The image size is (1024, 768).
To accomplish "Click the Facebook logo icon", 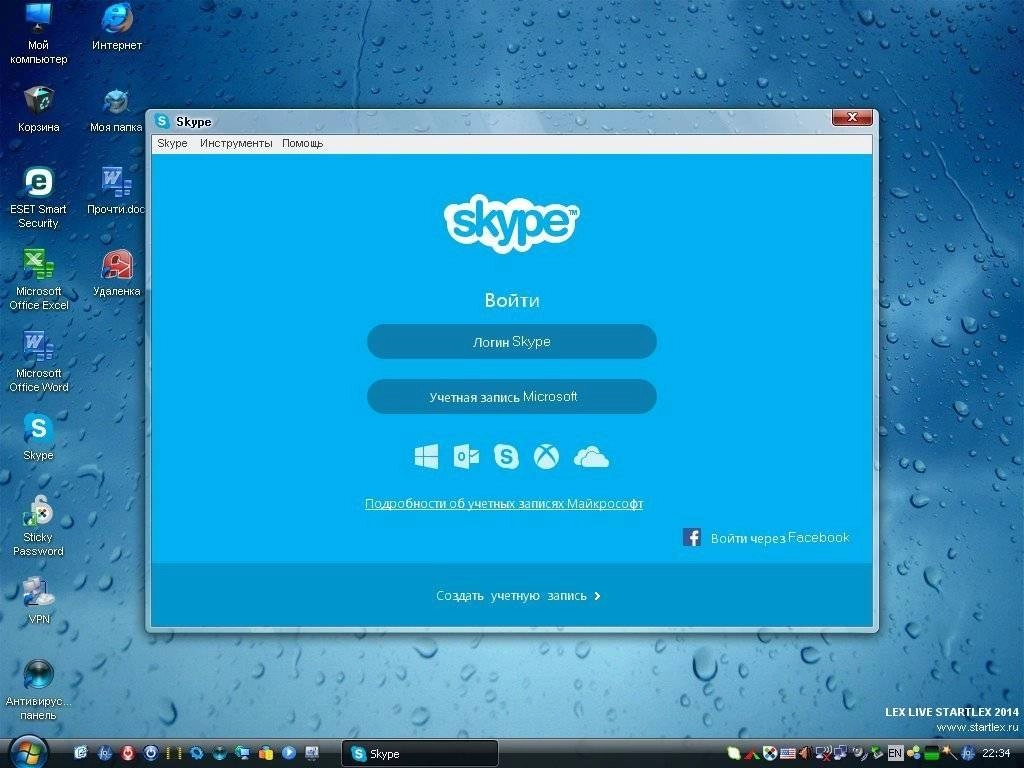I will 692,537.
